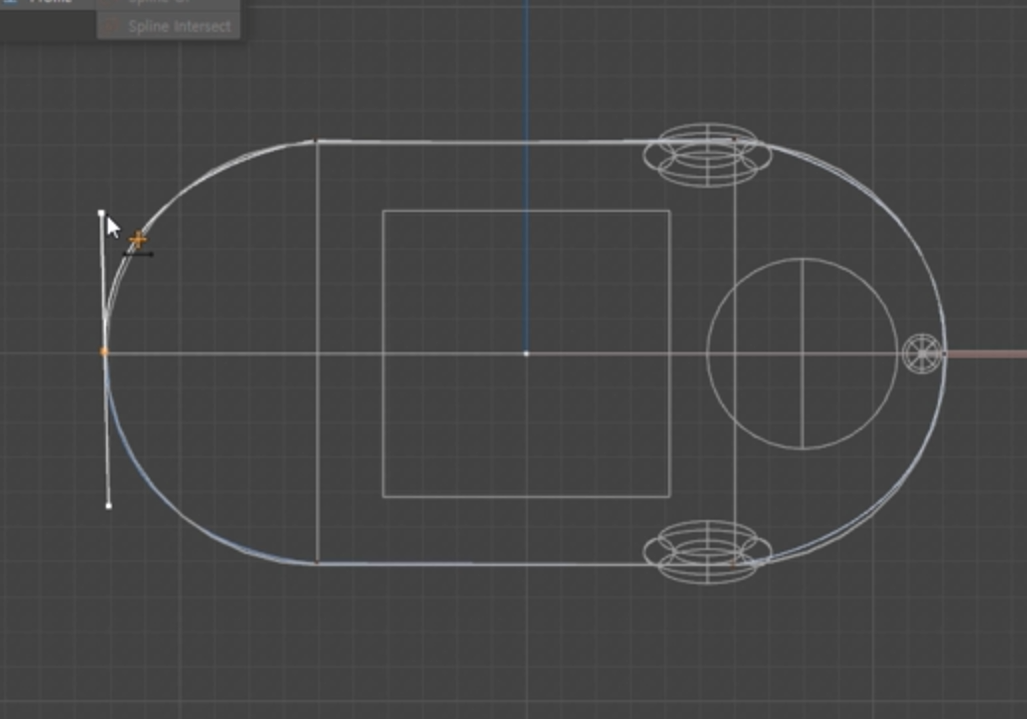The image size is (1027, 719).
Task: Click the orange plus snap marker
Action: [138, 240]
